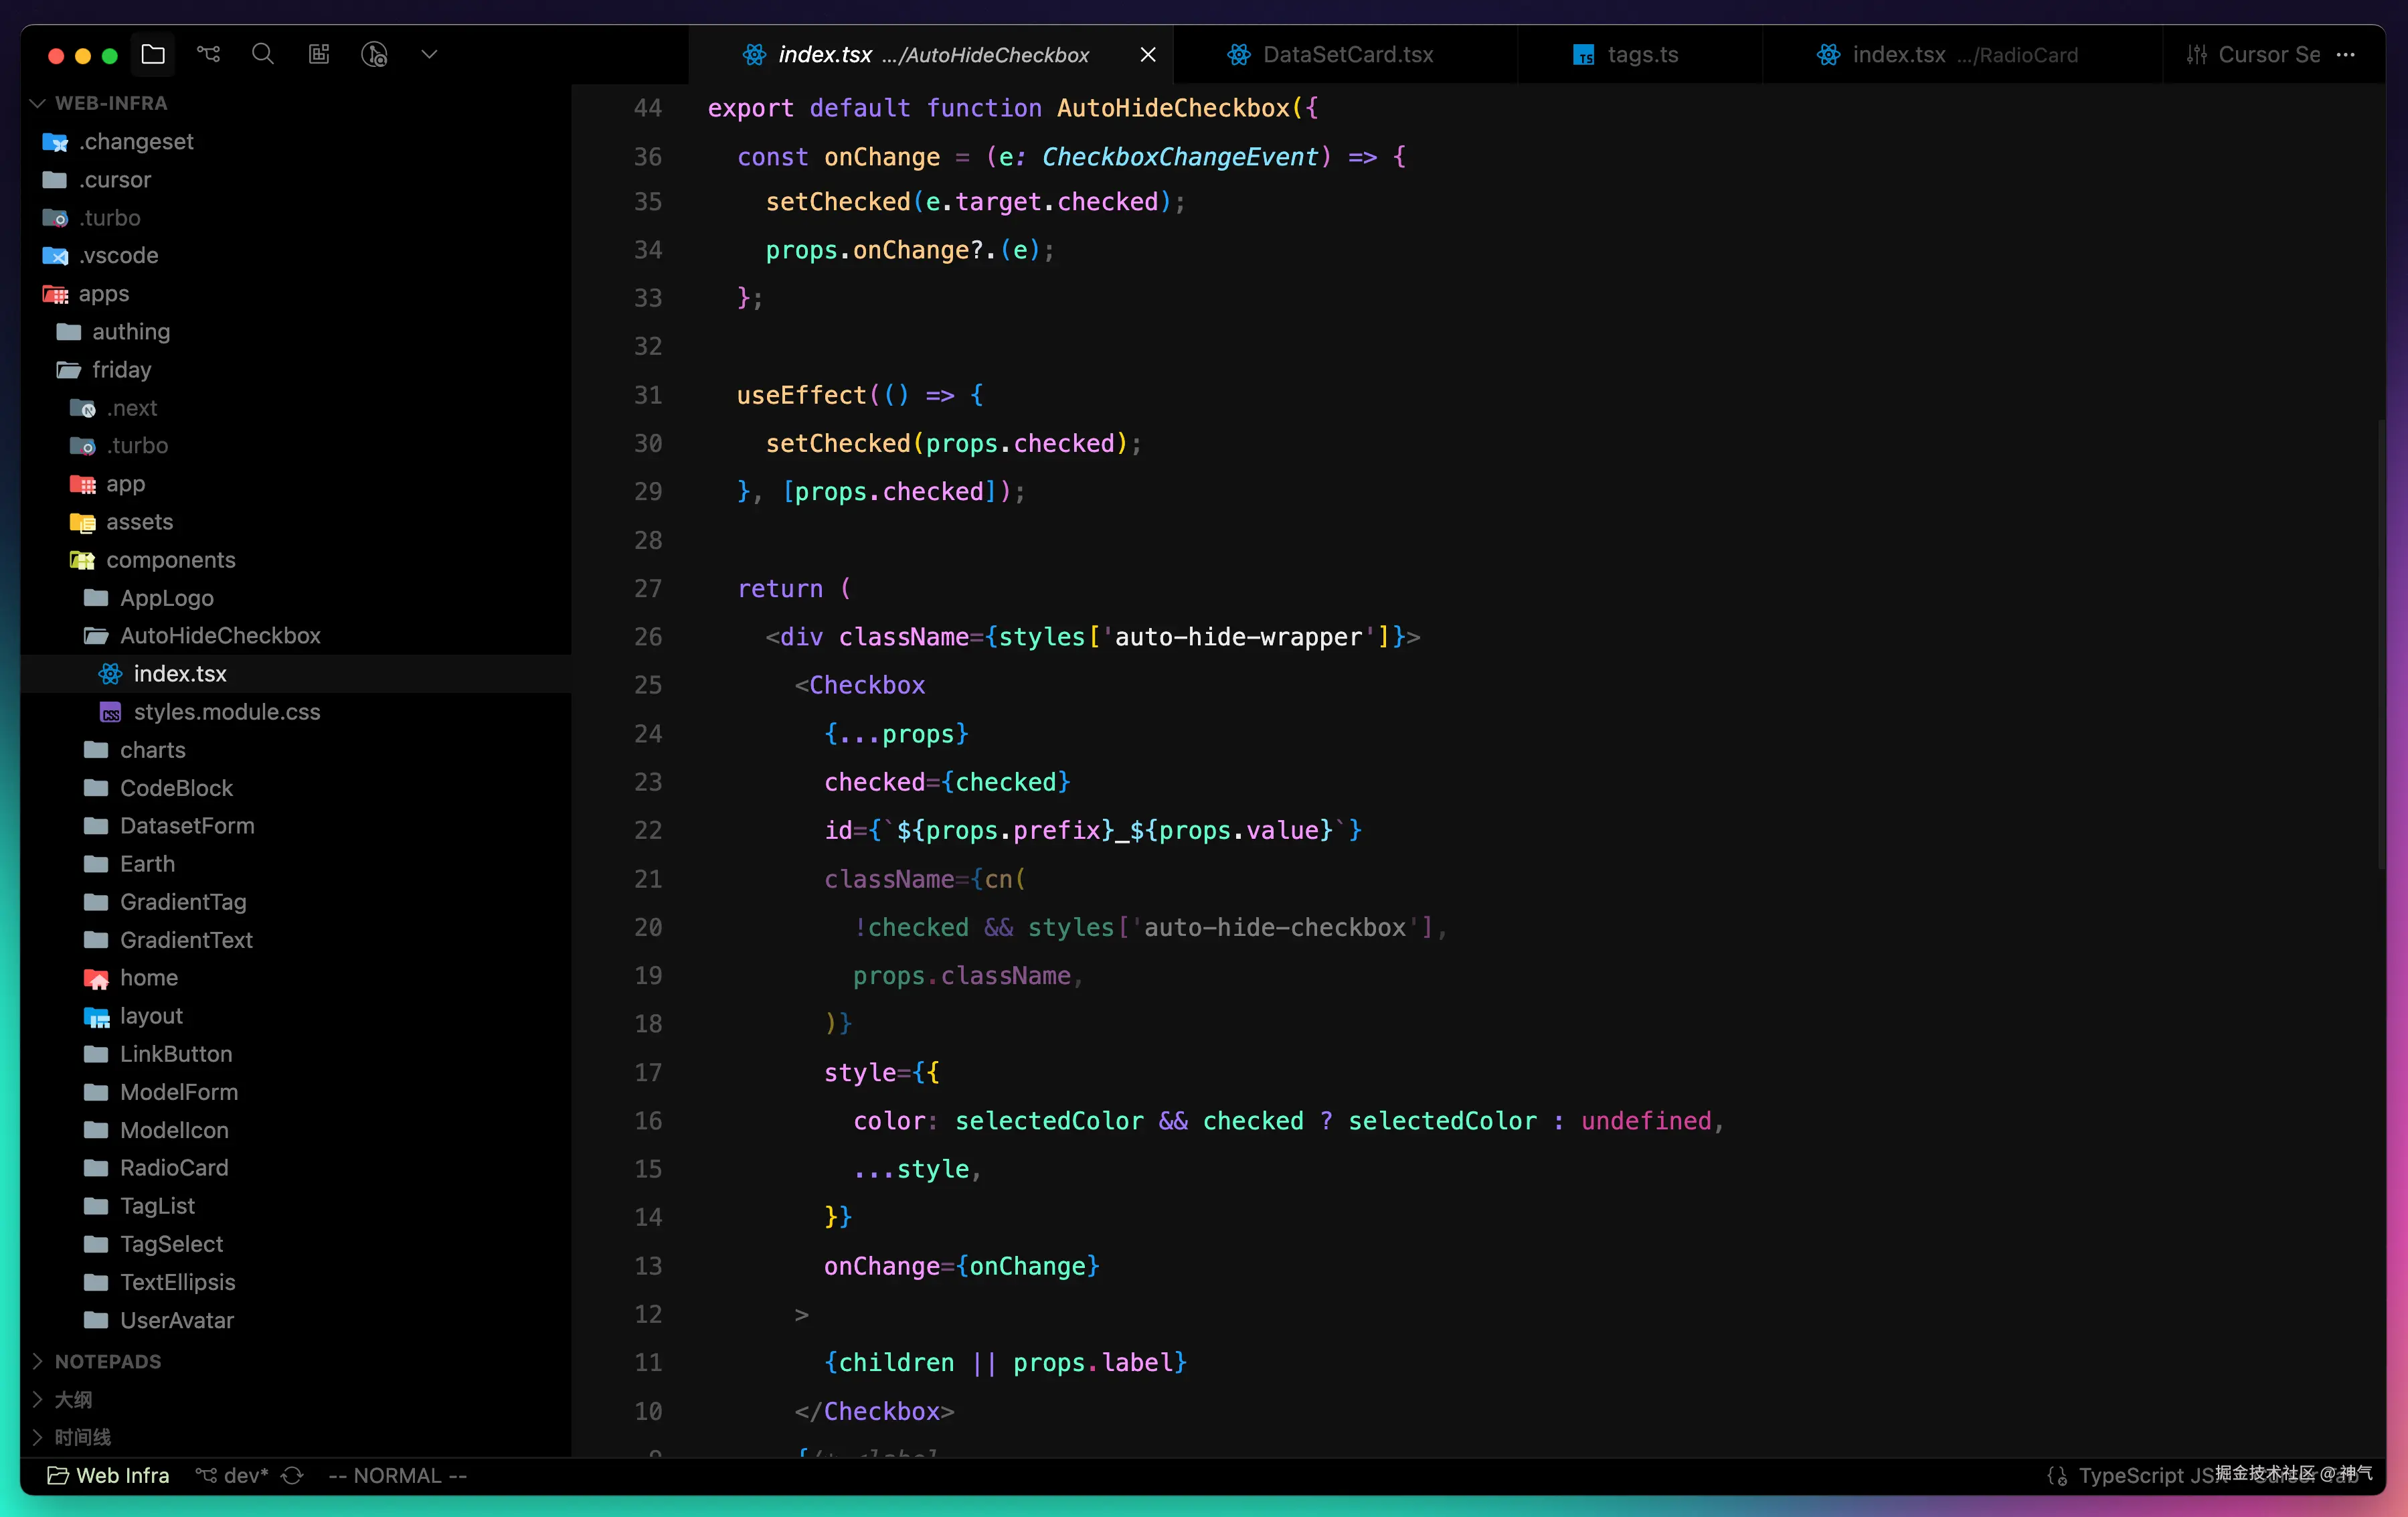The height and width of the screenshot is (1517, 2408).
Task: Click the Web Infra workspace button
Action: (109, 1475)
